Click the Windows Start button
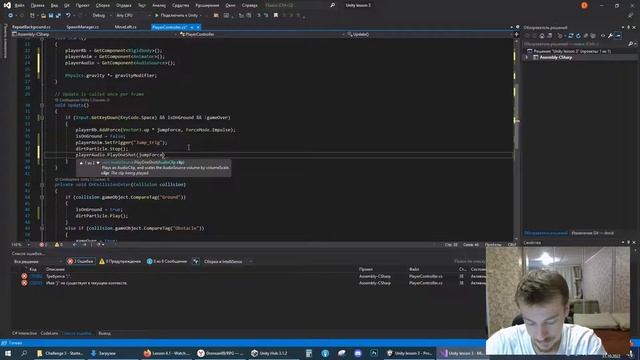 pyautogui.click(x=7, y=353)
